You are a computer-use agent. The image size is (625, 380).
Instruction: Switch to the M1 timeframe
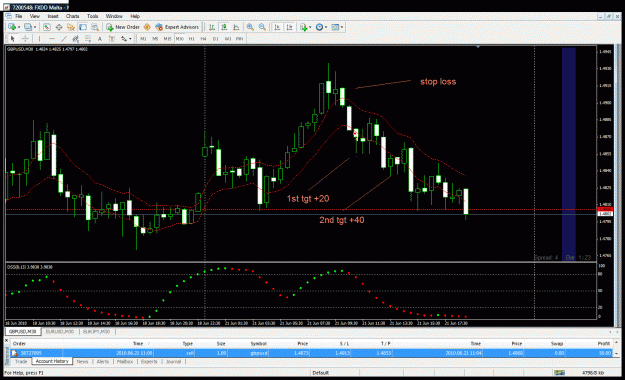tap(143, 39)
